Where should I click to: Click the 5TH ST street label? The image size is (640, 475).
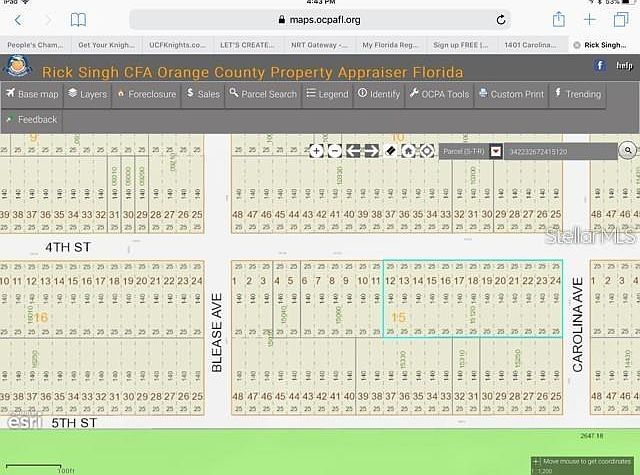74,423
